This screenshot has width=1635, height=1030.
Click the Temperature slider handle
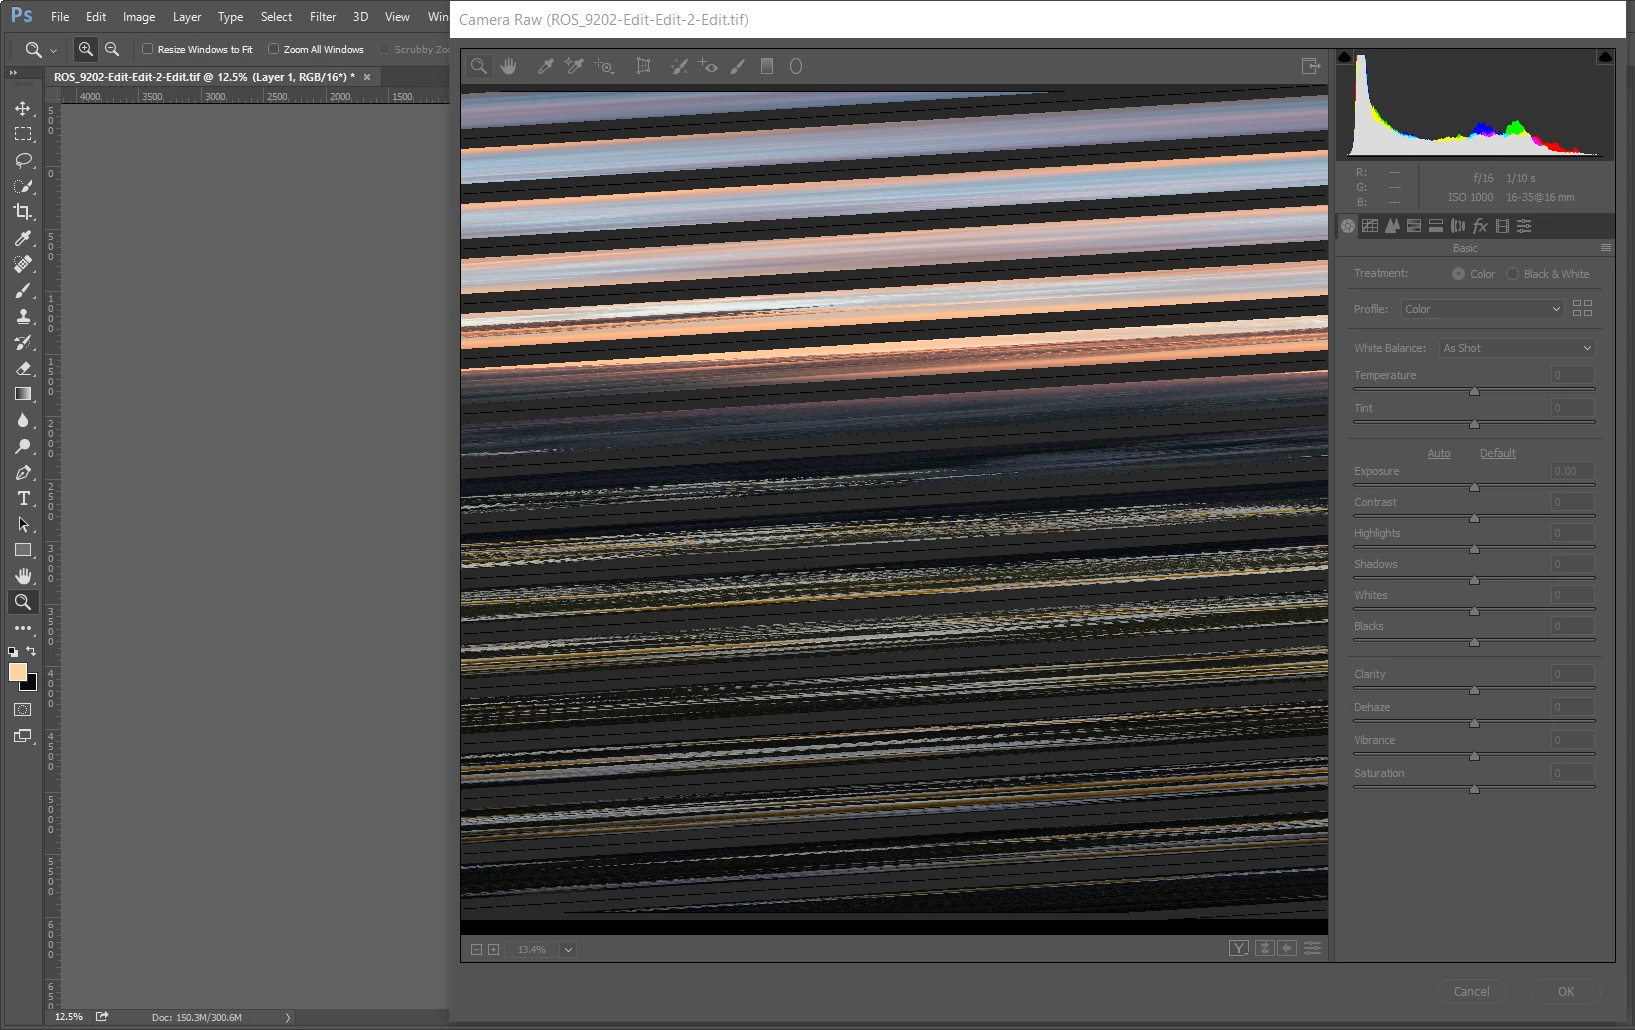click(1474, 391)
